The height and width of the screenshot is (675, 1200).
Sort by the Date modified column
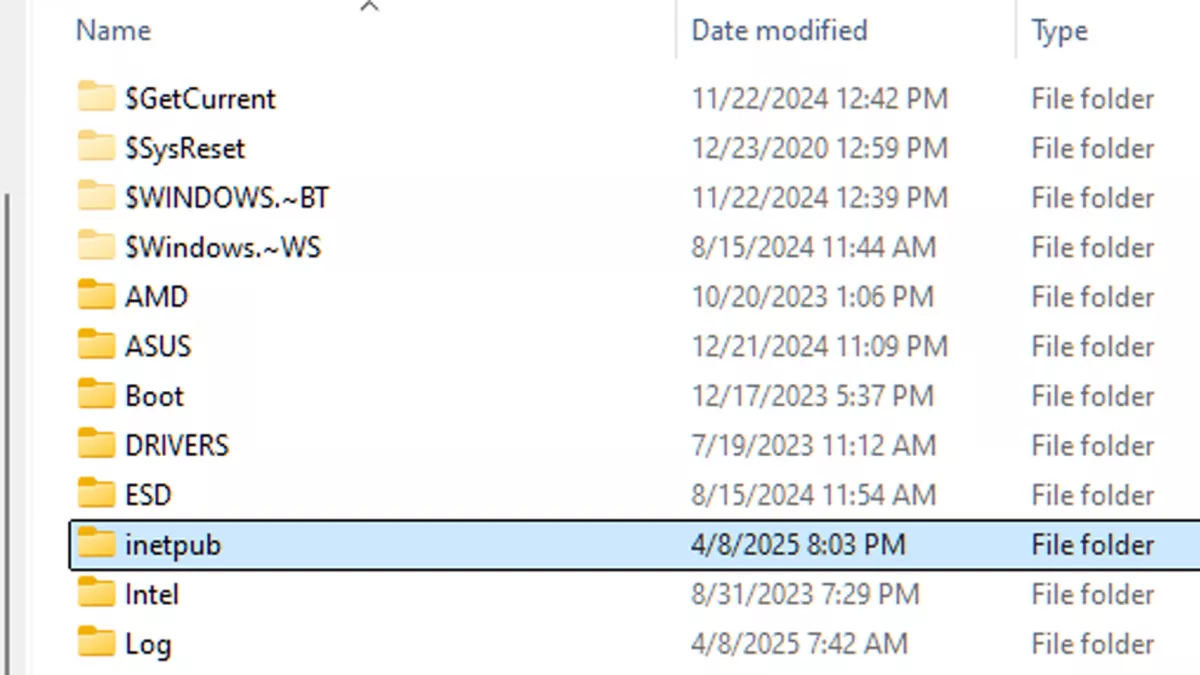(x=779, y=31)
